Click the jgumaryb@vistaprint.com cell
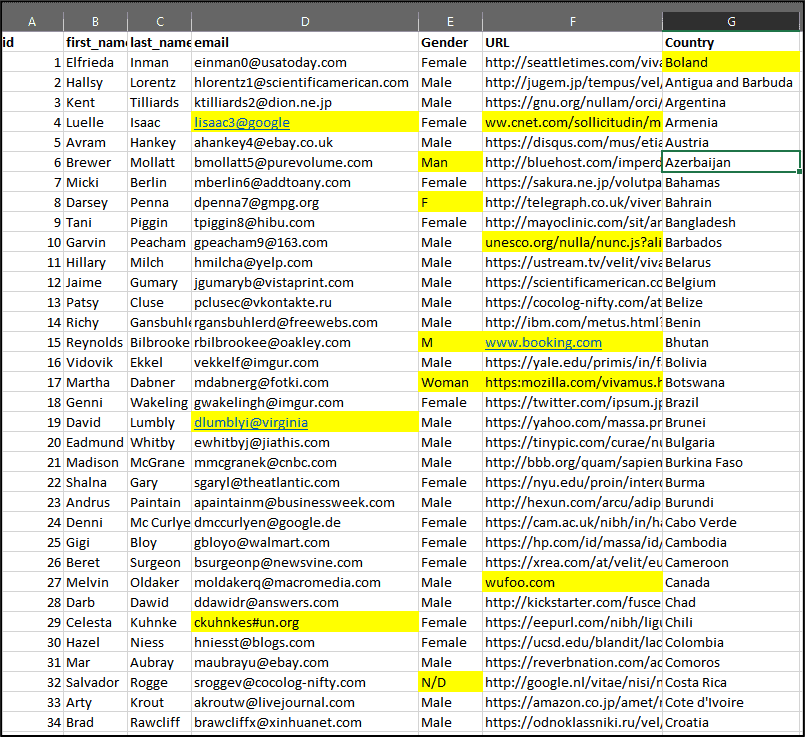 click(x=305, y=283)
